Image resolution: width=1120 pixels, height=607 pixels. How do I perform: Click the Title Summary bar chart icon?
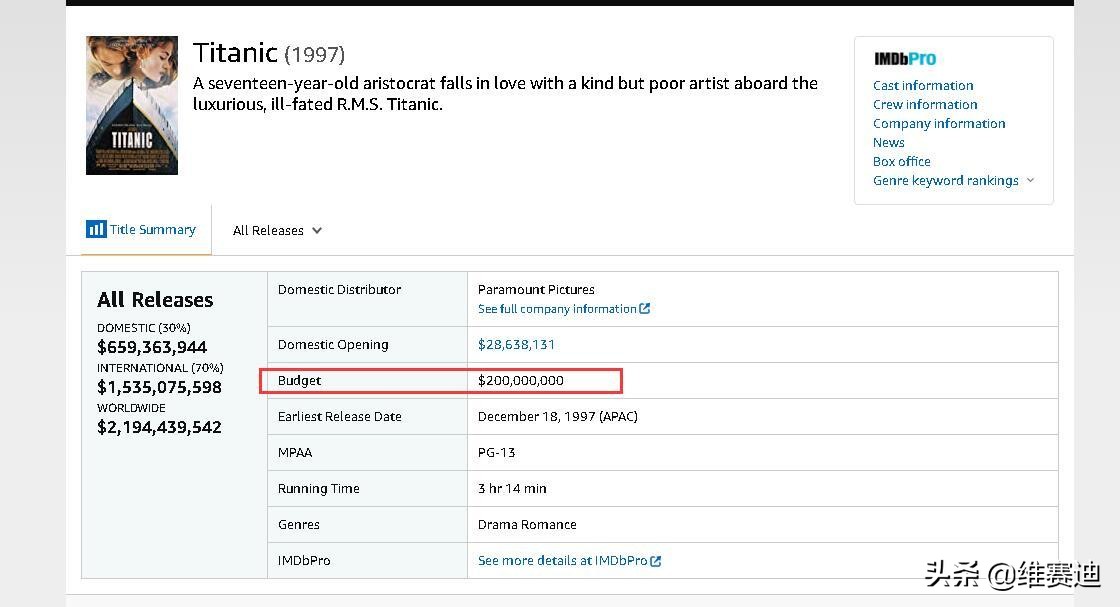pos(96,229)
